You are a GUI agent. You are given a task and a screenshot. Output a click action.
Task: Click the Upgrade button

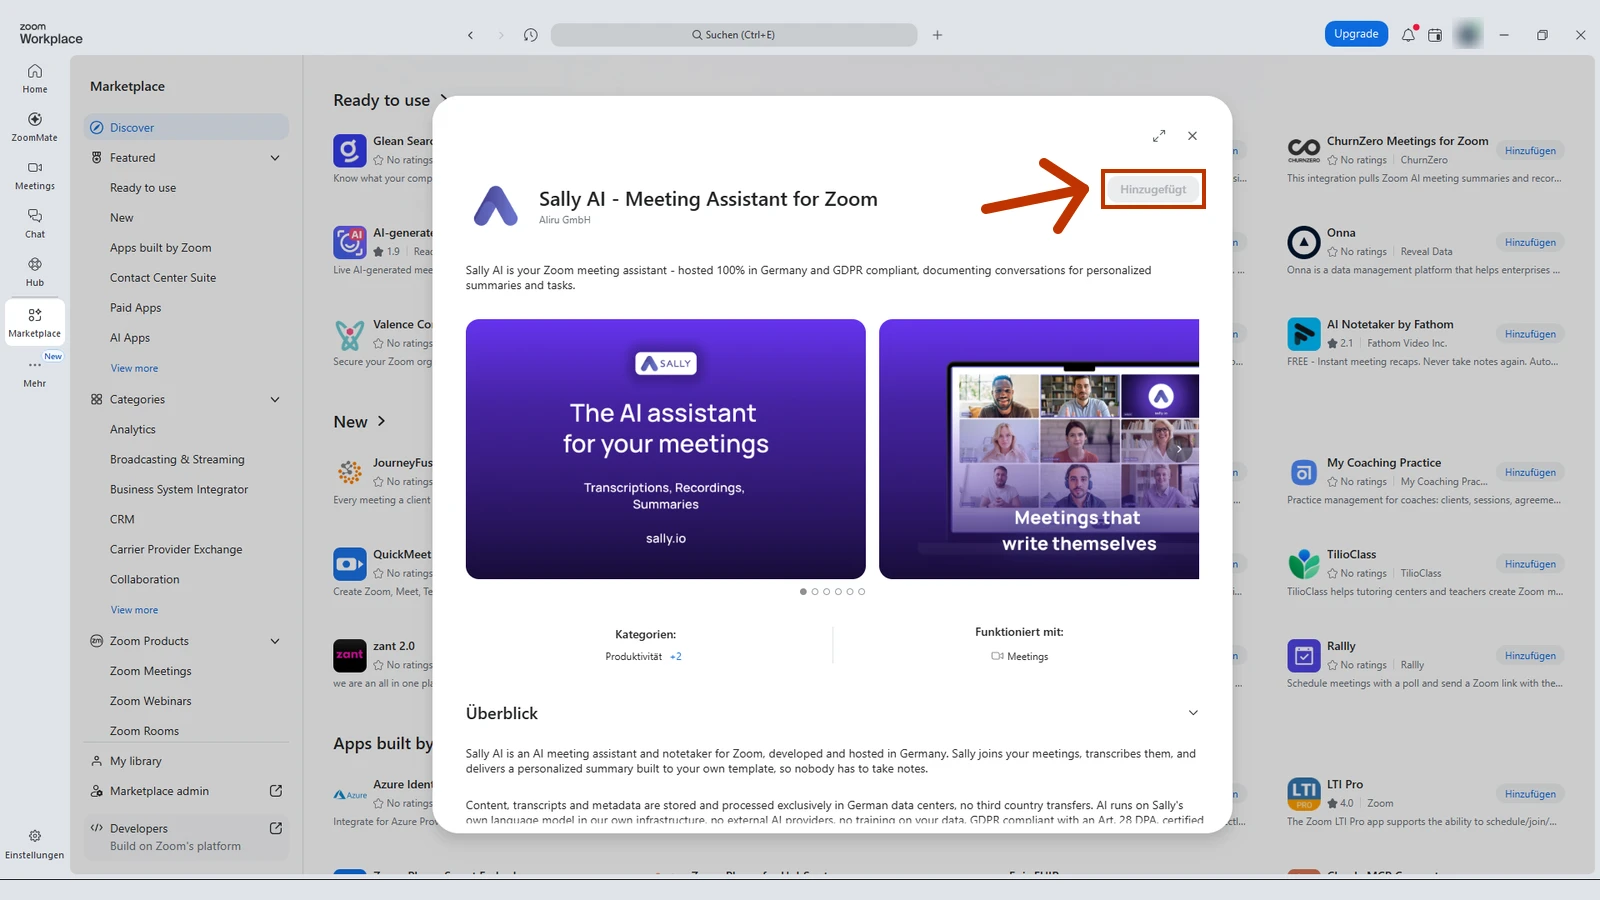[x=1356, y=34]
